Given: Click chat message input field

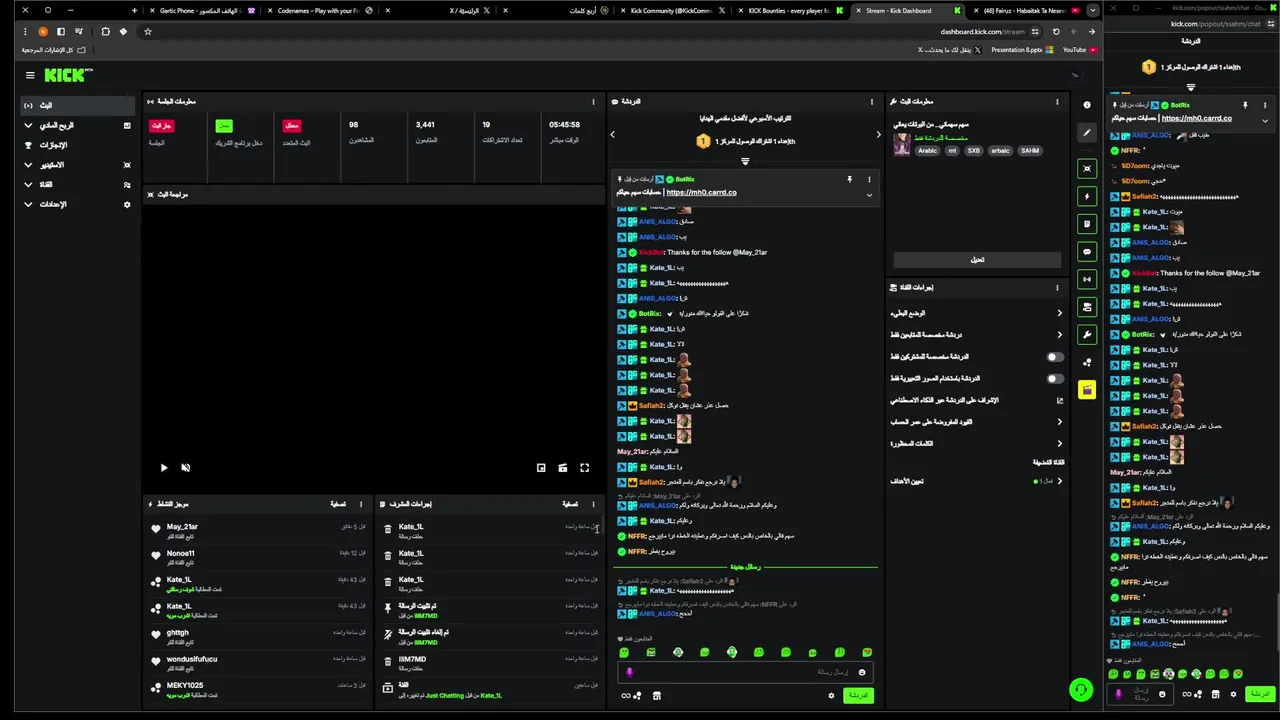Looking at the screenshot, I should click(x=745, y=672).
